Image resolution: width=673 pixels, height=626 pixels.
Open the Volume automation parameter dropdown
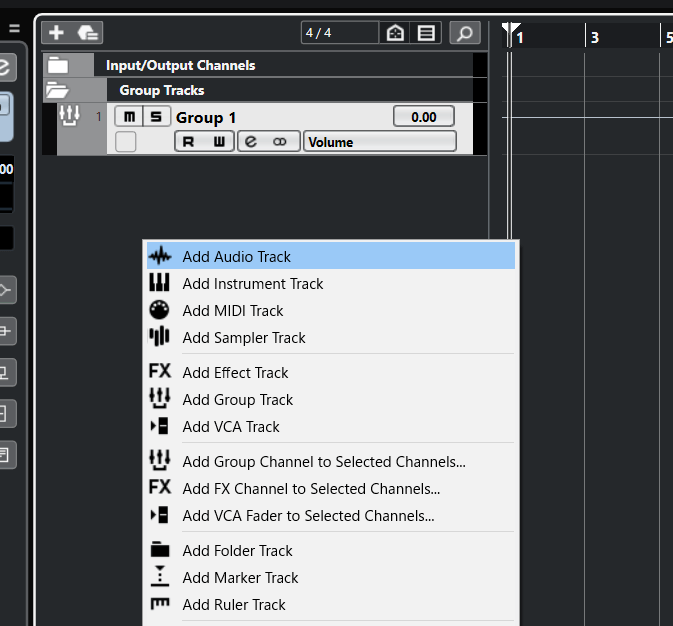[x=379, y=142]
